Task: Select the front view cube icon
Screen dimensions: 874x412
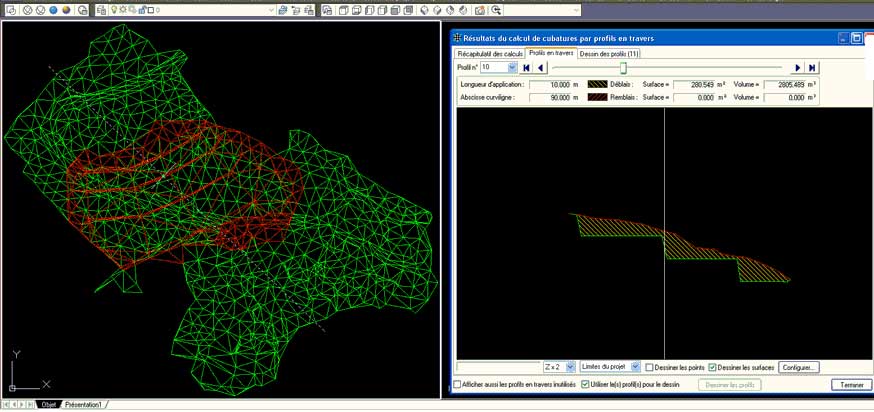Action: 395,10
